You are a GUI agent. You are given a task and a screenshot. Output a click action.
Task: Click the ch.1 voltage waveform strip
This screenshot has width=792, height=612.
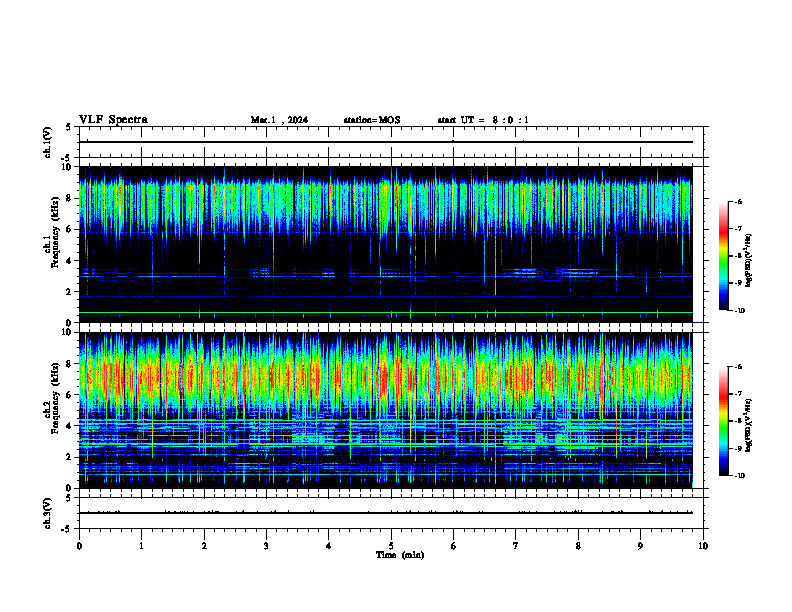tap(391, 142)
